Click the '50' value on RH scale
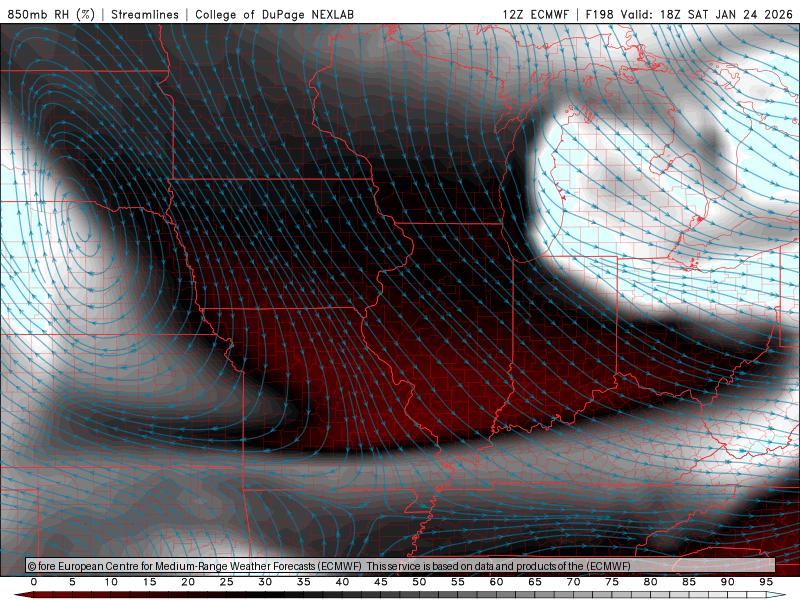This screenshot has width=800, height=600. (x=419, y=582)
